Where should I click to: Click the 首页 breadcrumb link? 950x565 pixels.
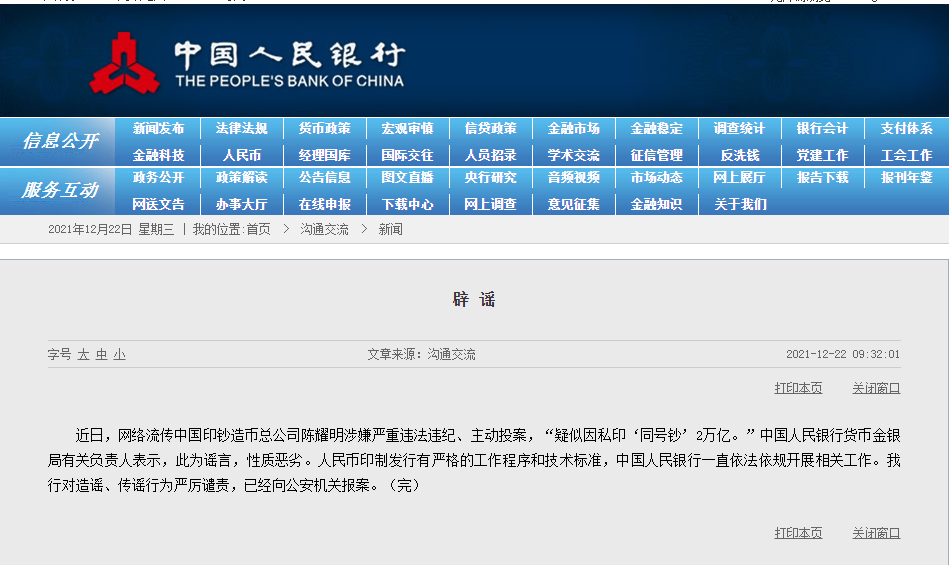(258, 229)
